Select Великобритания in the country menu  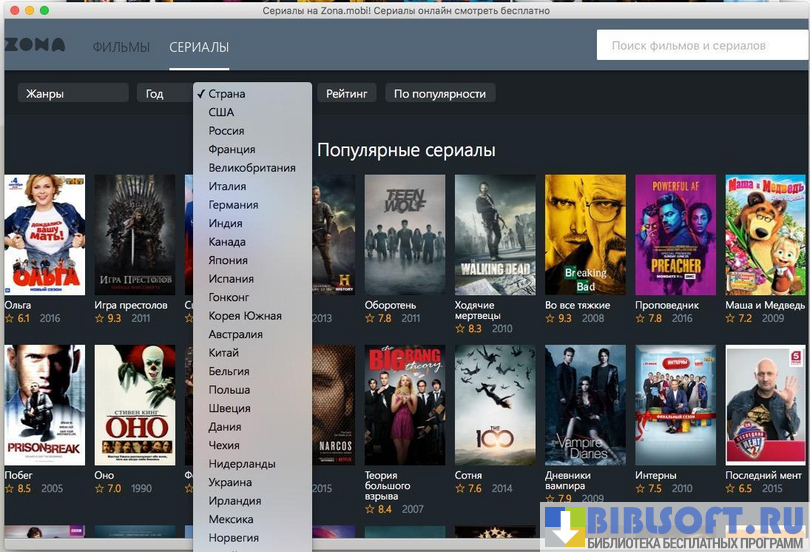coord(252,168)
